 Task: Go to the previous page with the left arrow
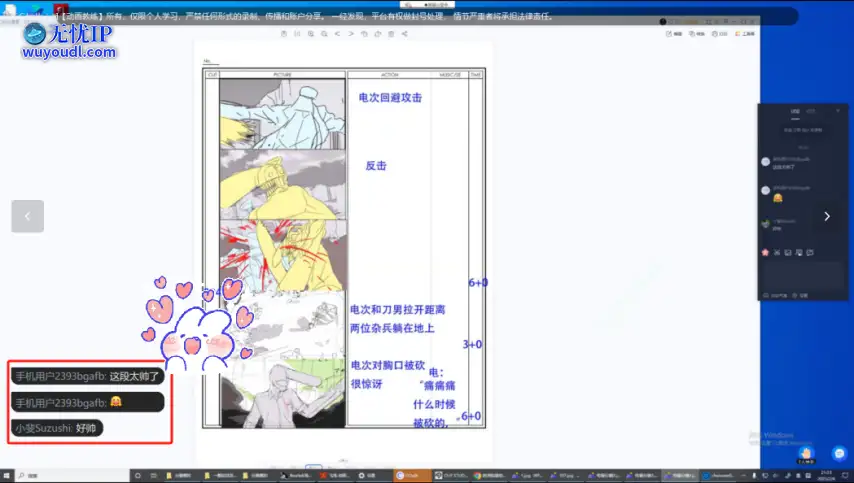point(27,216)
